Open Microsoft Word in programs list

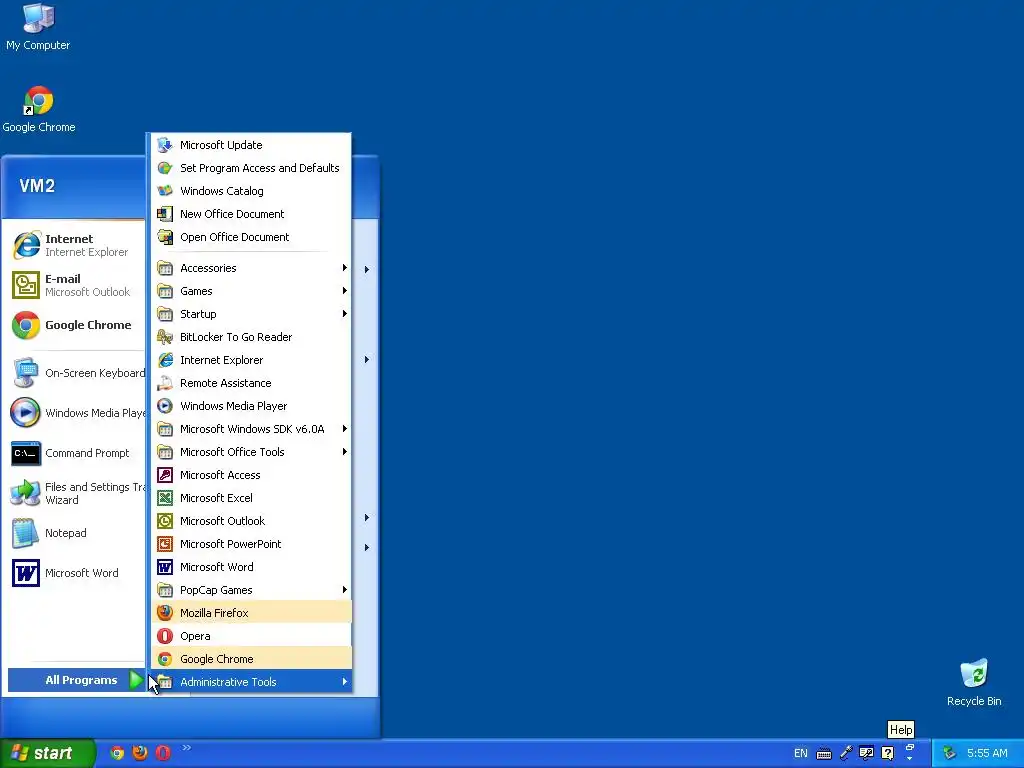click(251, 567)
